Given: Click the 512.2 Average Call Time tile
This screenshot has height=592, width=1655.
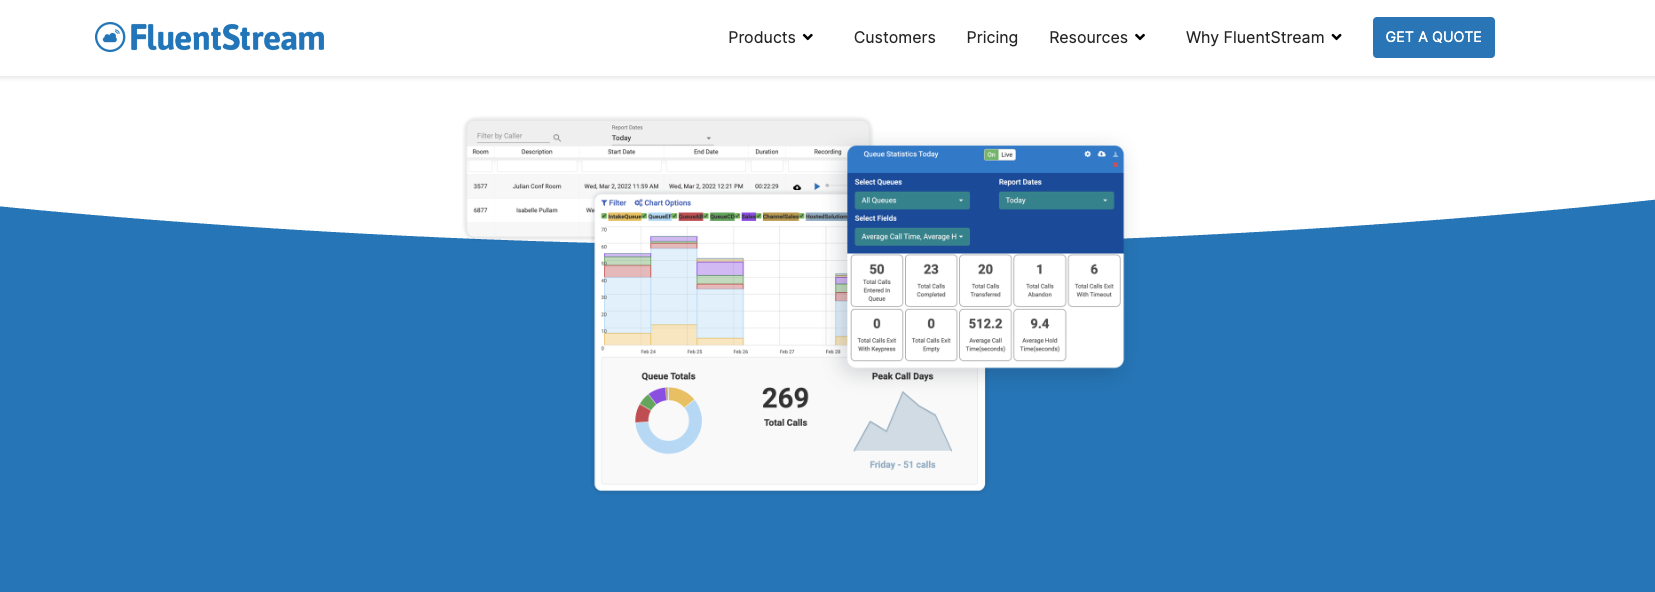Looking at the screenshot, I should pos(985,335).
